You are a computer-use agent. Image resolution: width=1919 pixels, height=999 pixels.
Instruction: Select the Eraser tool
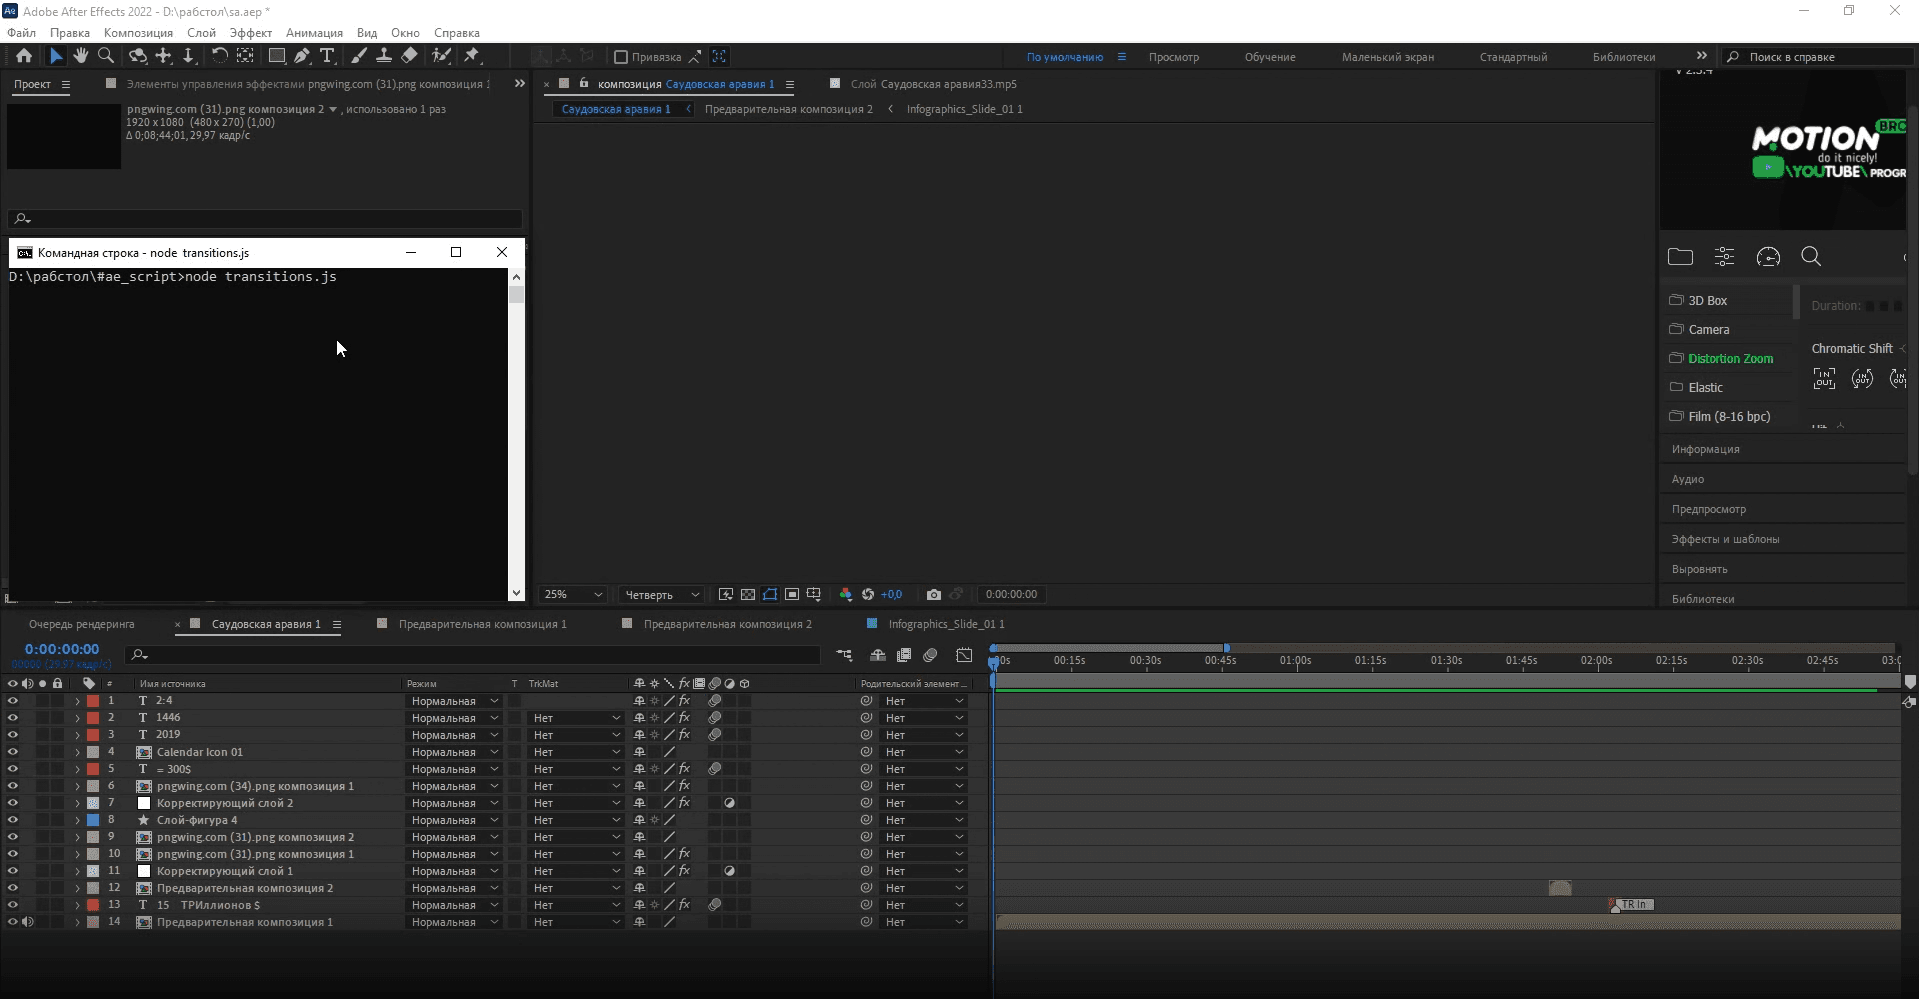(409, 56)
